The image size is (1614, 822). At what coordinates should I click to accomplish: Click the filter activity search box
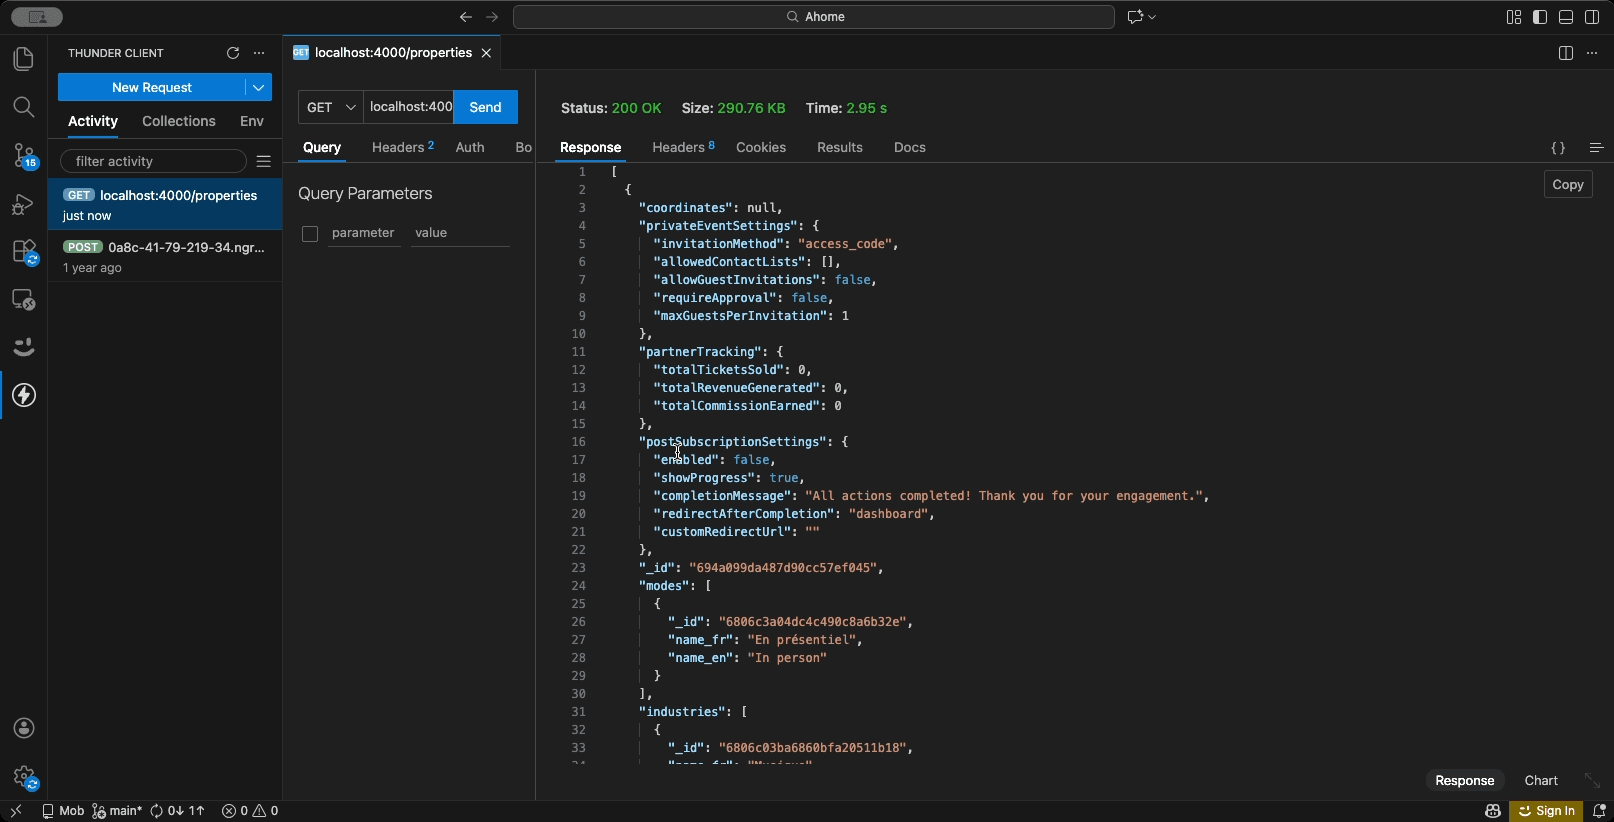coord(153,161)
